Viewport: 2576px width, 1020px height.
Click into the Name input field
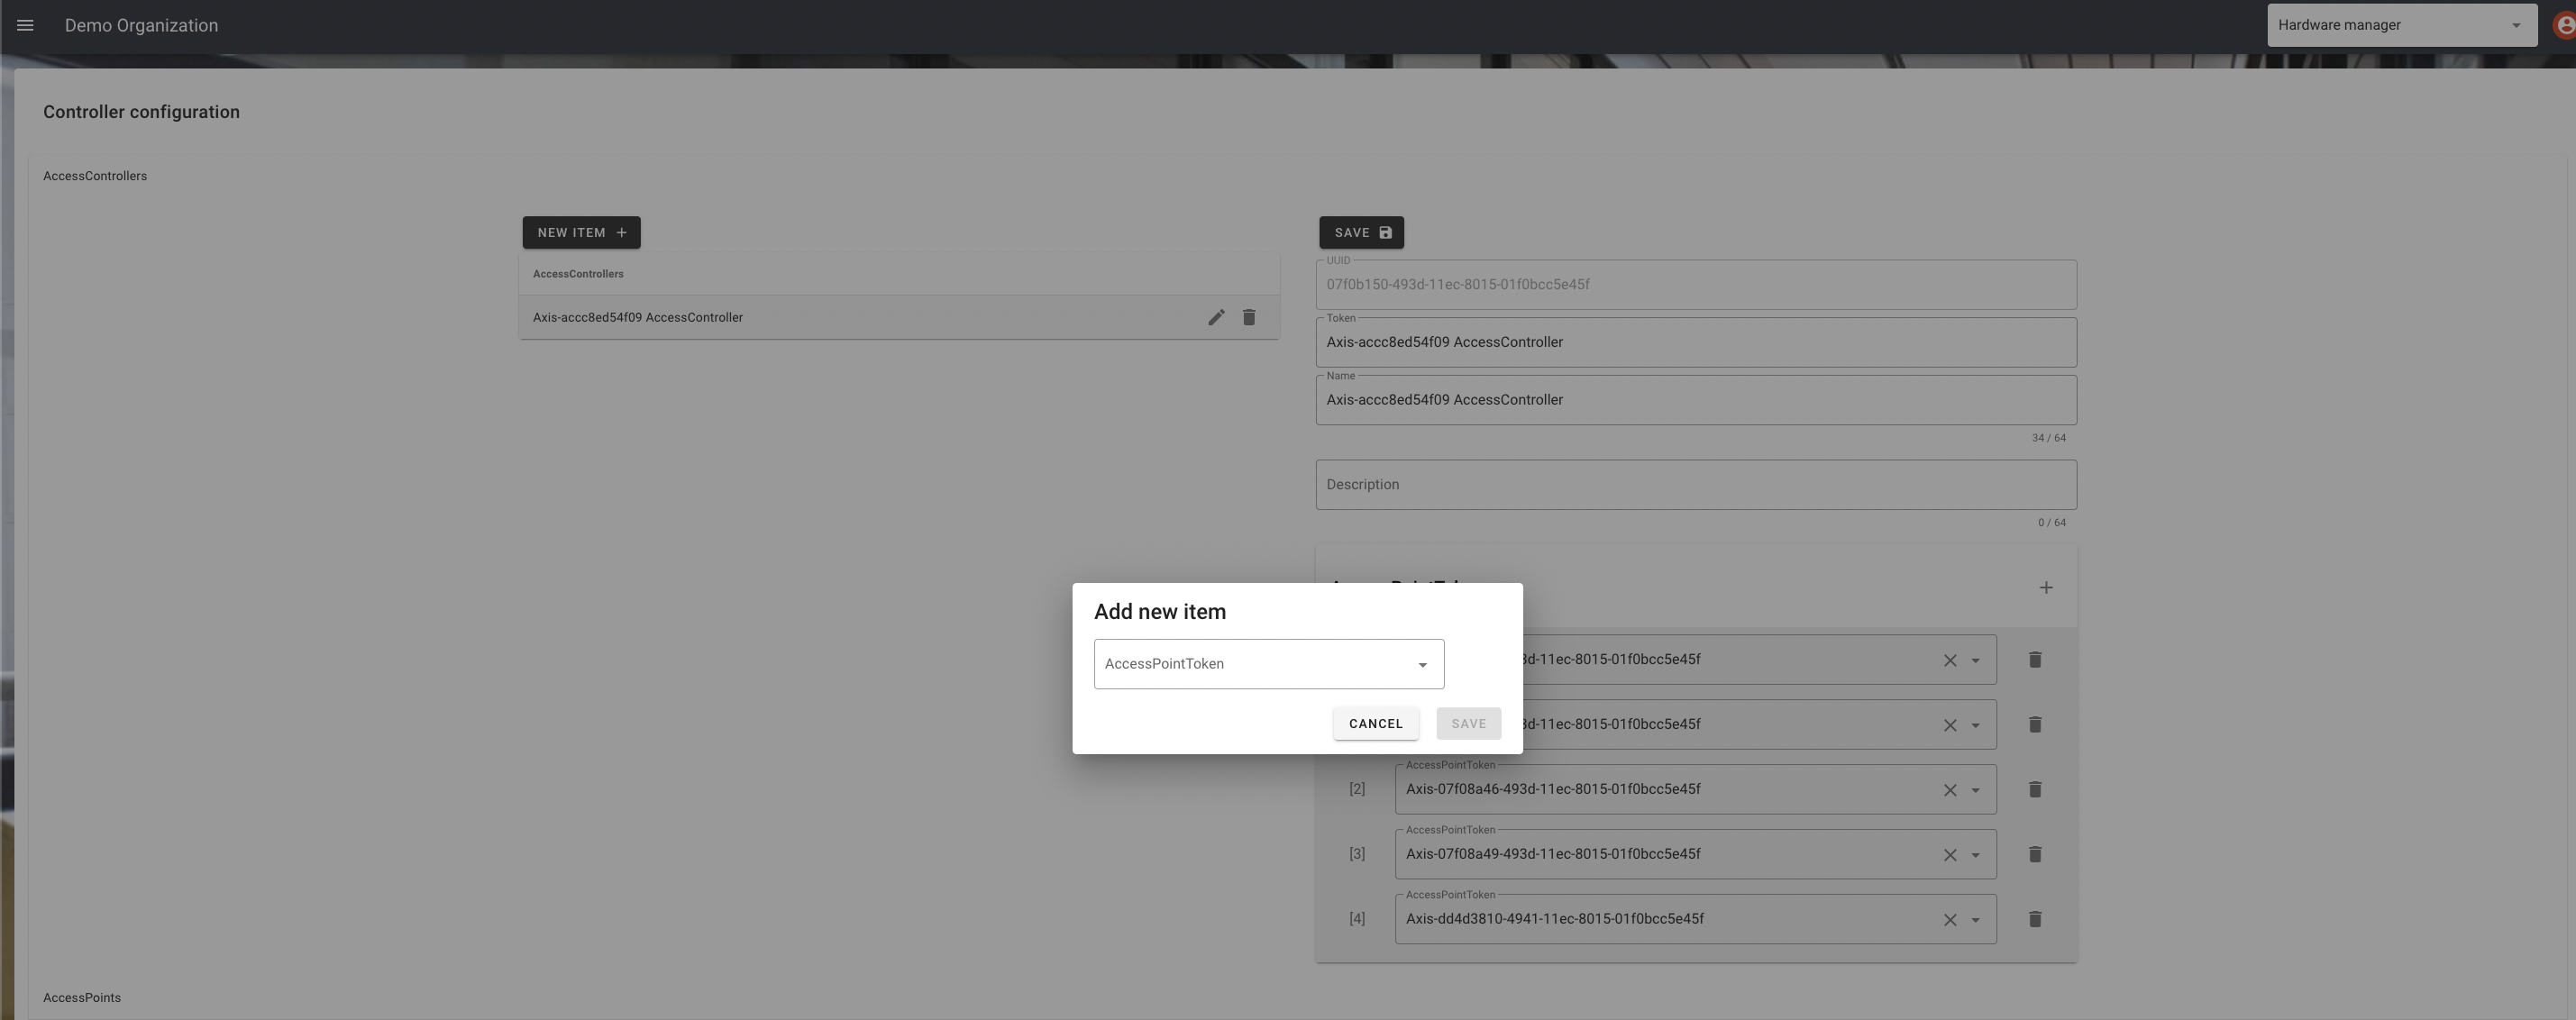pos(1696,400)
